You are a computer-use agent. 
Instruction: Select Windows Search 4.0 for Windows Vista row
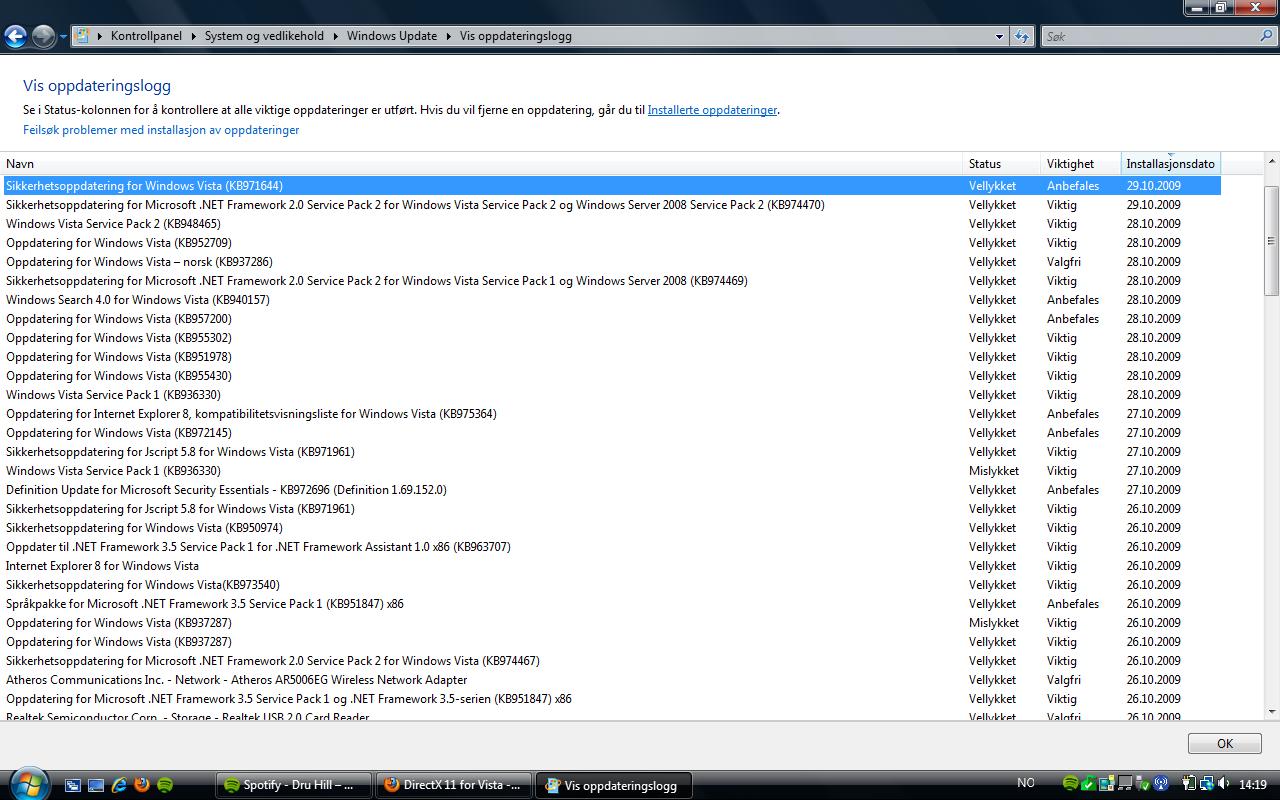[612, 300]
